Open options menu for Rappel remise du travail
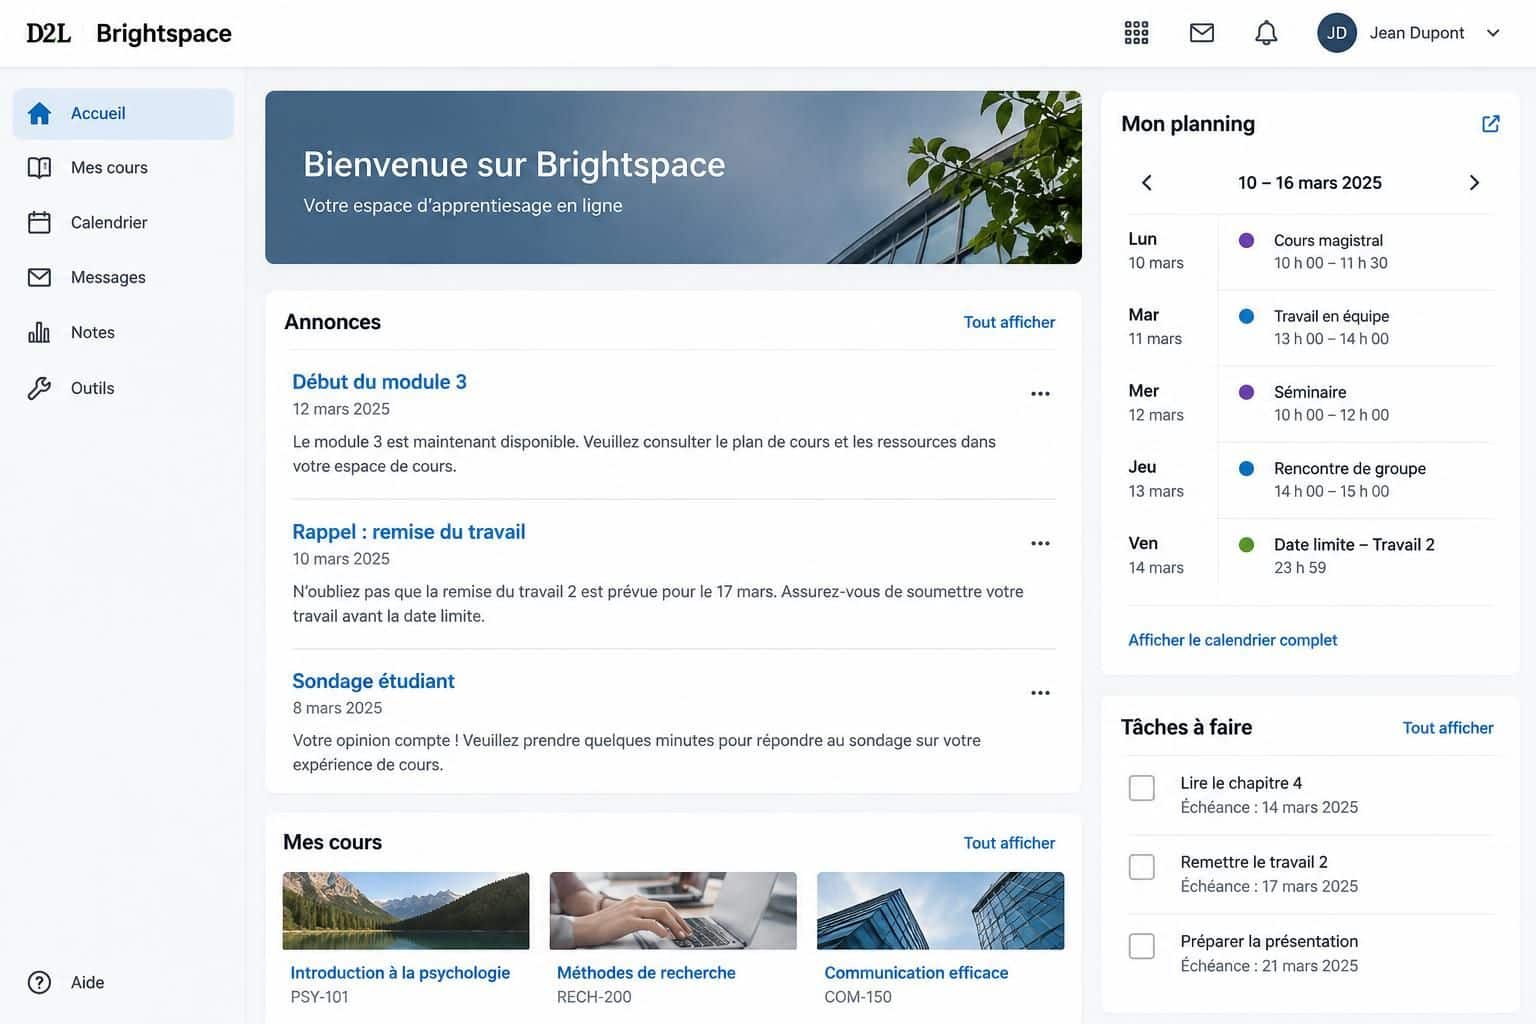Viewport: 1536px width, 1024px height. (1040, 543)
